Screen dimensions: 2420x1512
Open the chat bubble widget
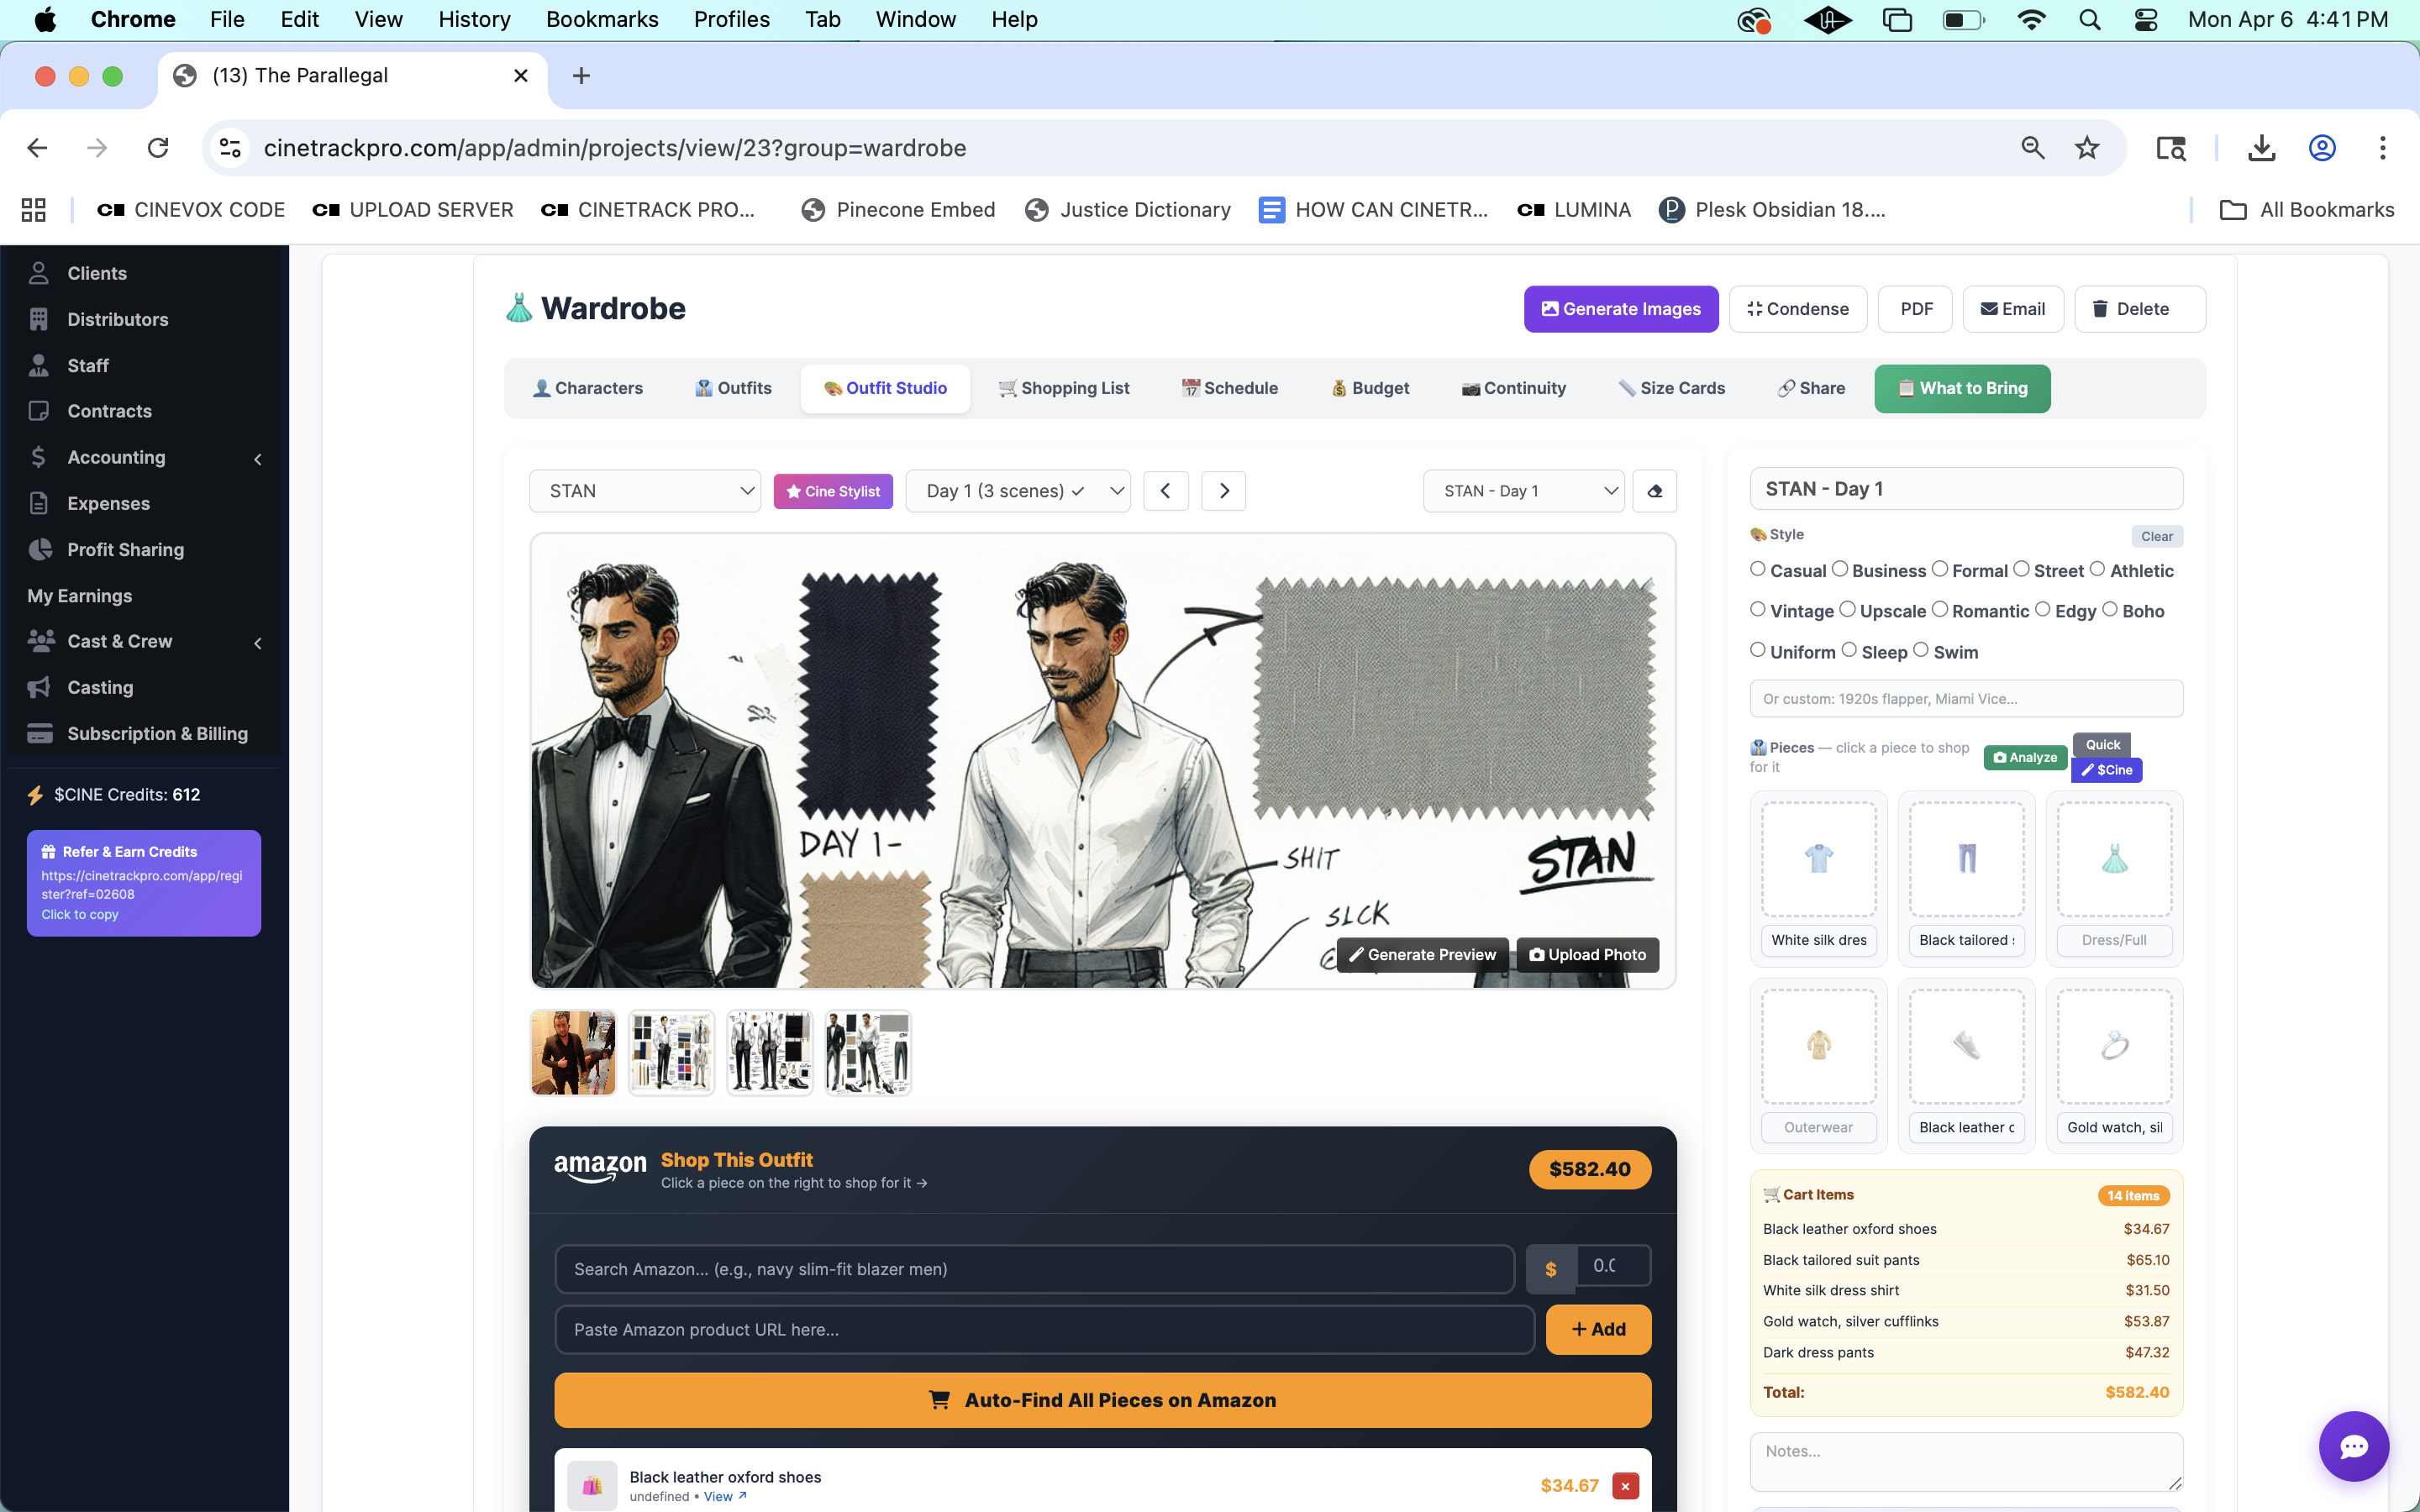(x=2353, y=1446)
